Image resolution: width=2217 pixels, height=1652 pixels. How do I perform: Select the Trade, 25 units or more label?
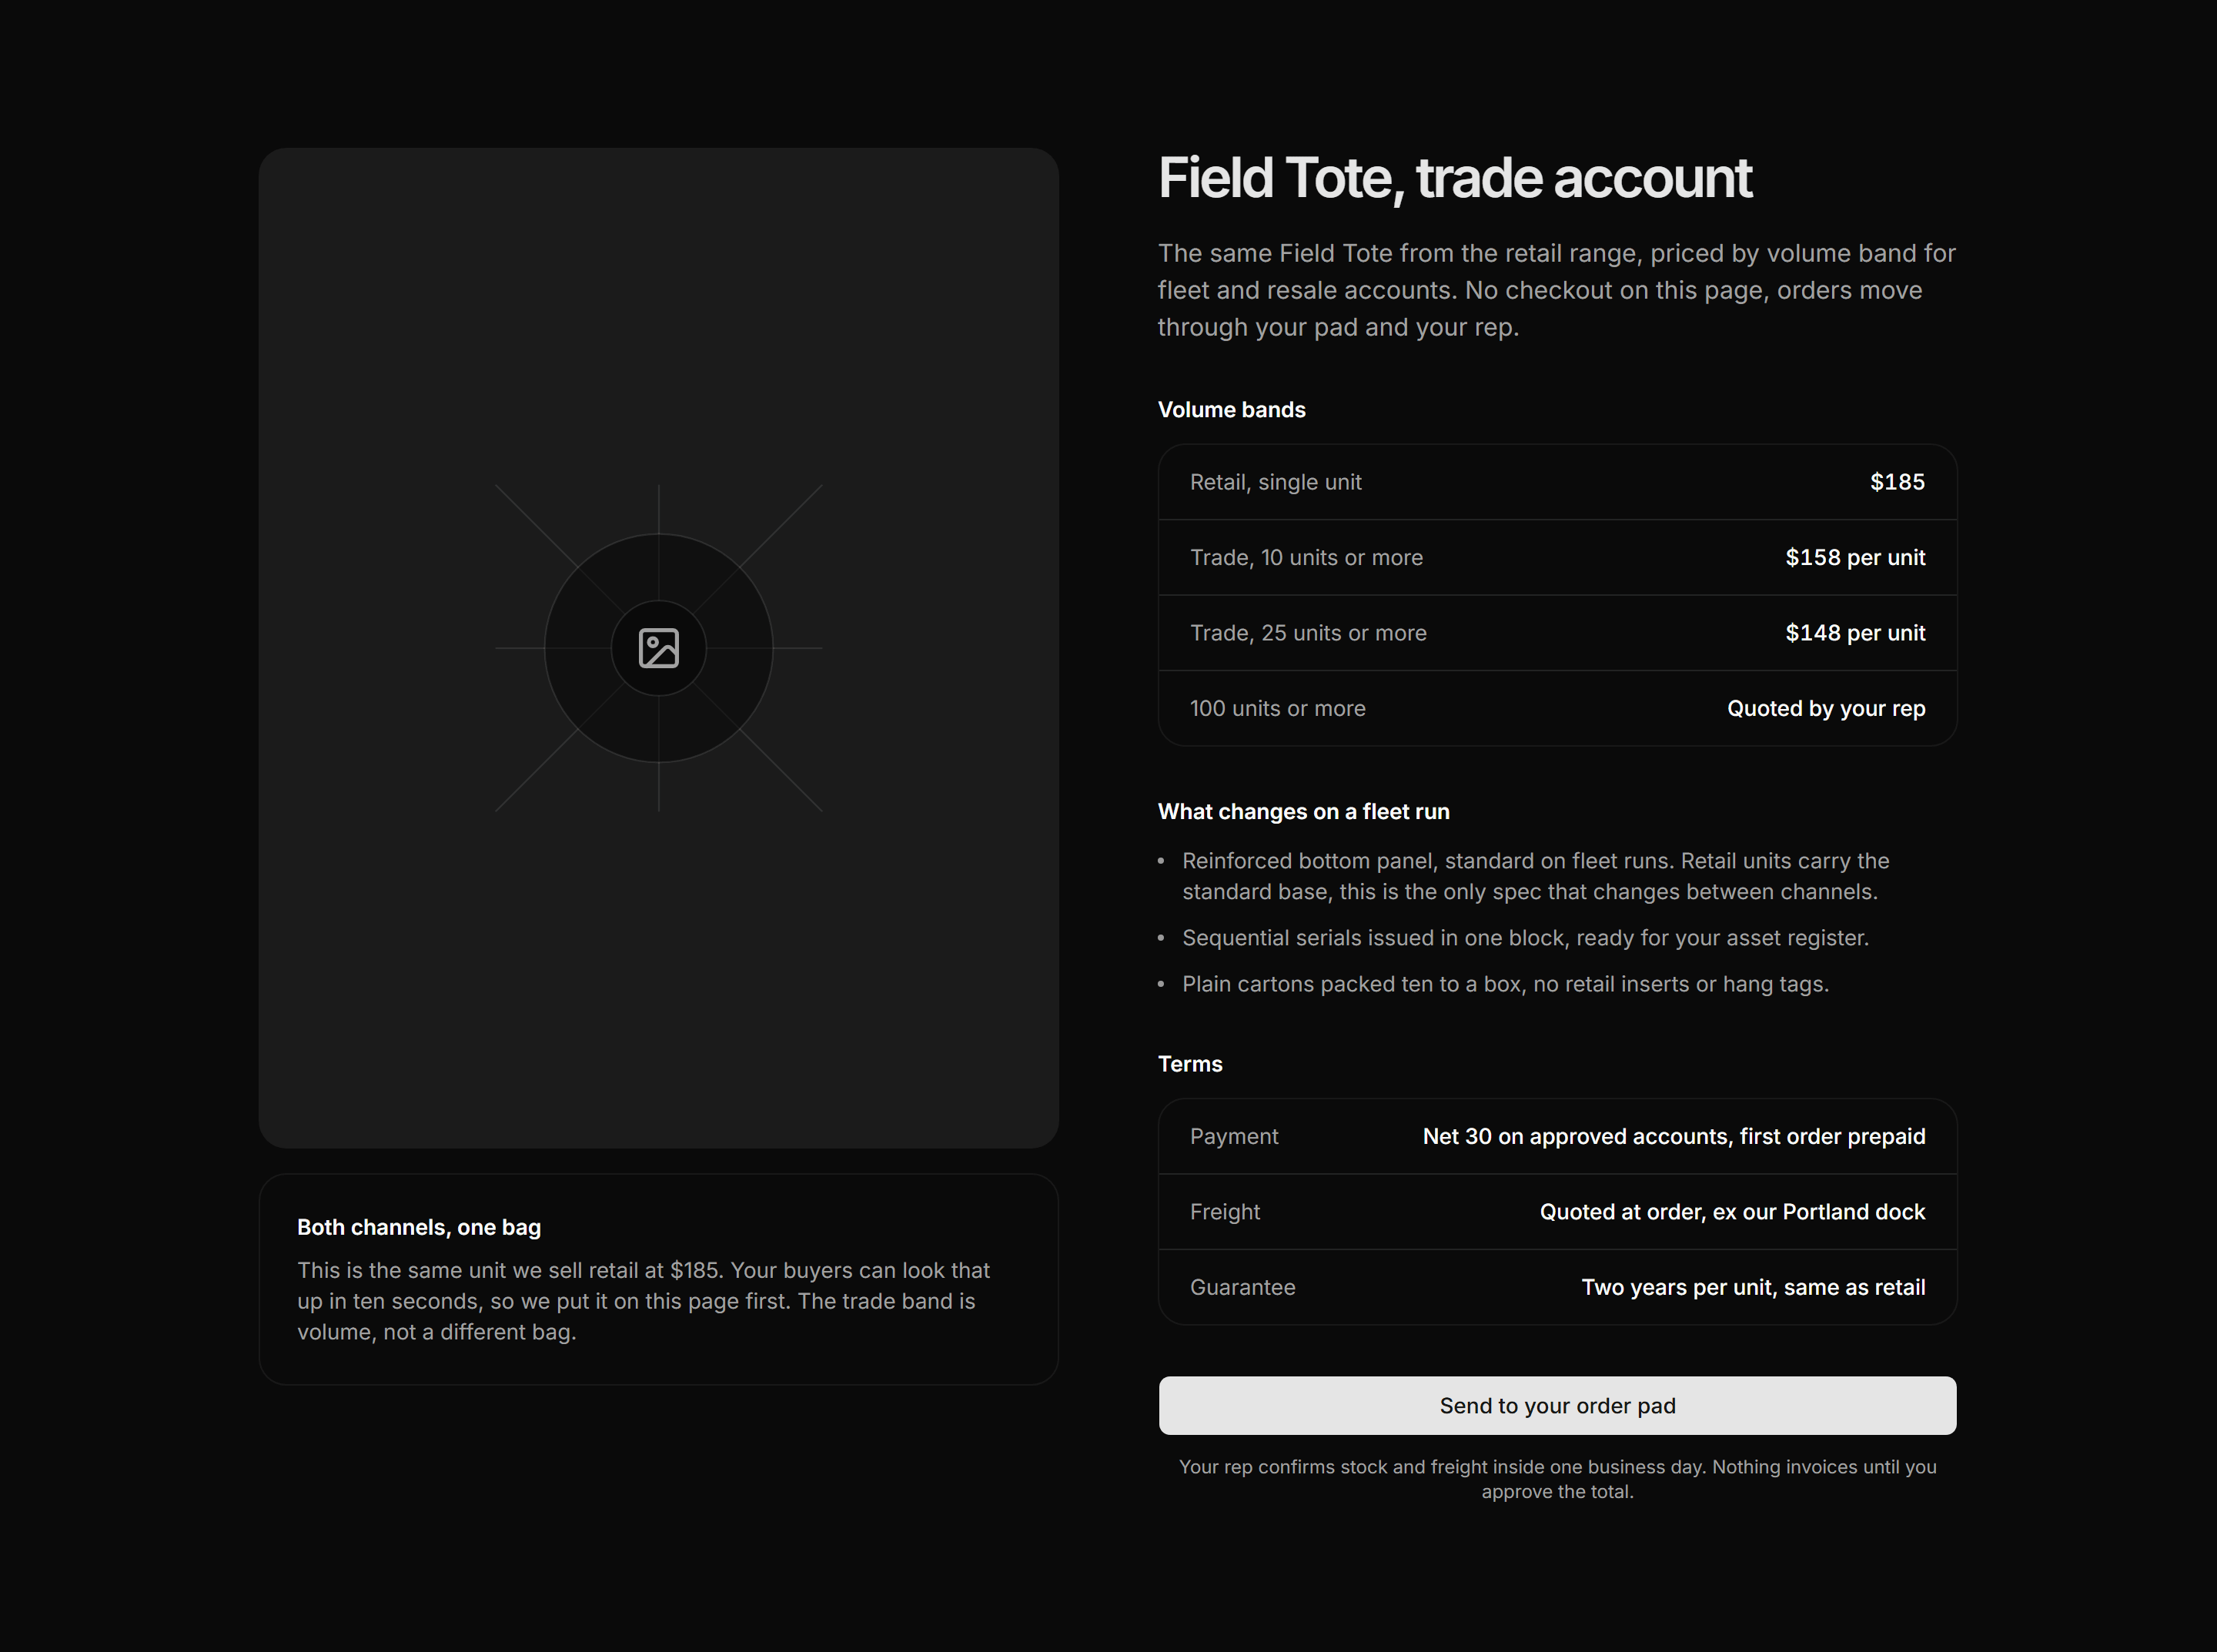coord(1308,633)
